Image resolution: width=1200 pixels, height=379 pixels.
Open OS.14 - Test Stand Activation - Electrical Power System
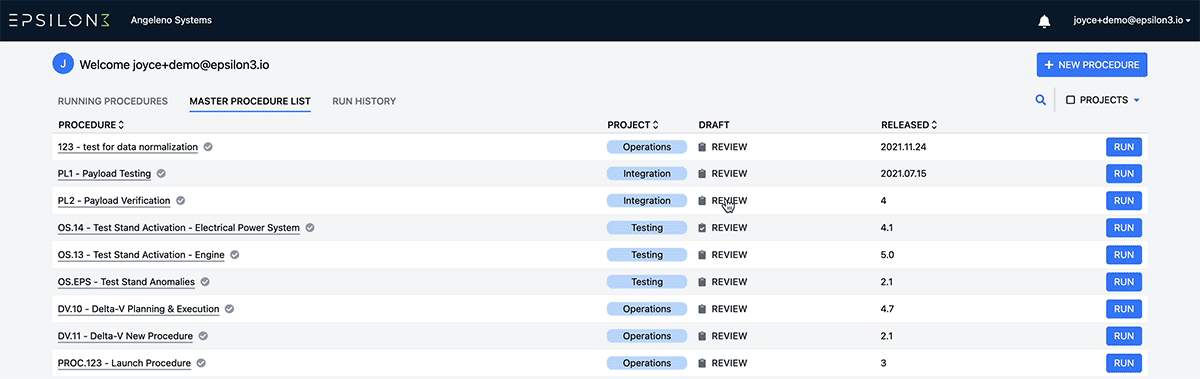[x=179, y=228]
